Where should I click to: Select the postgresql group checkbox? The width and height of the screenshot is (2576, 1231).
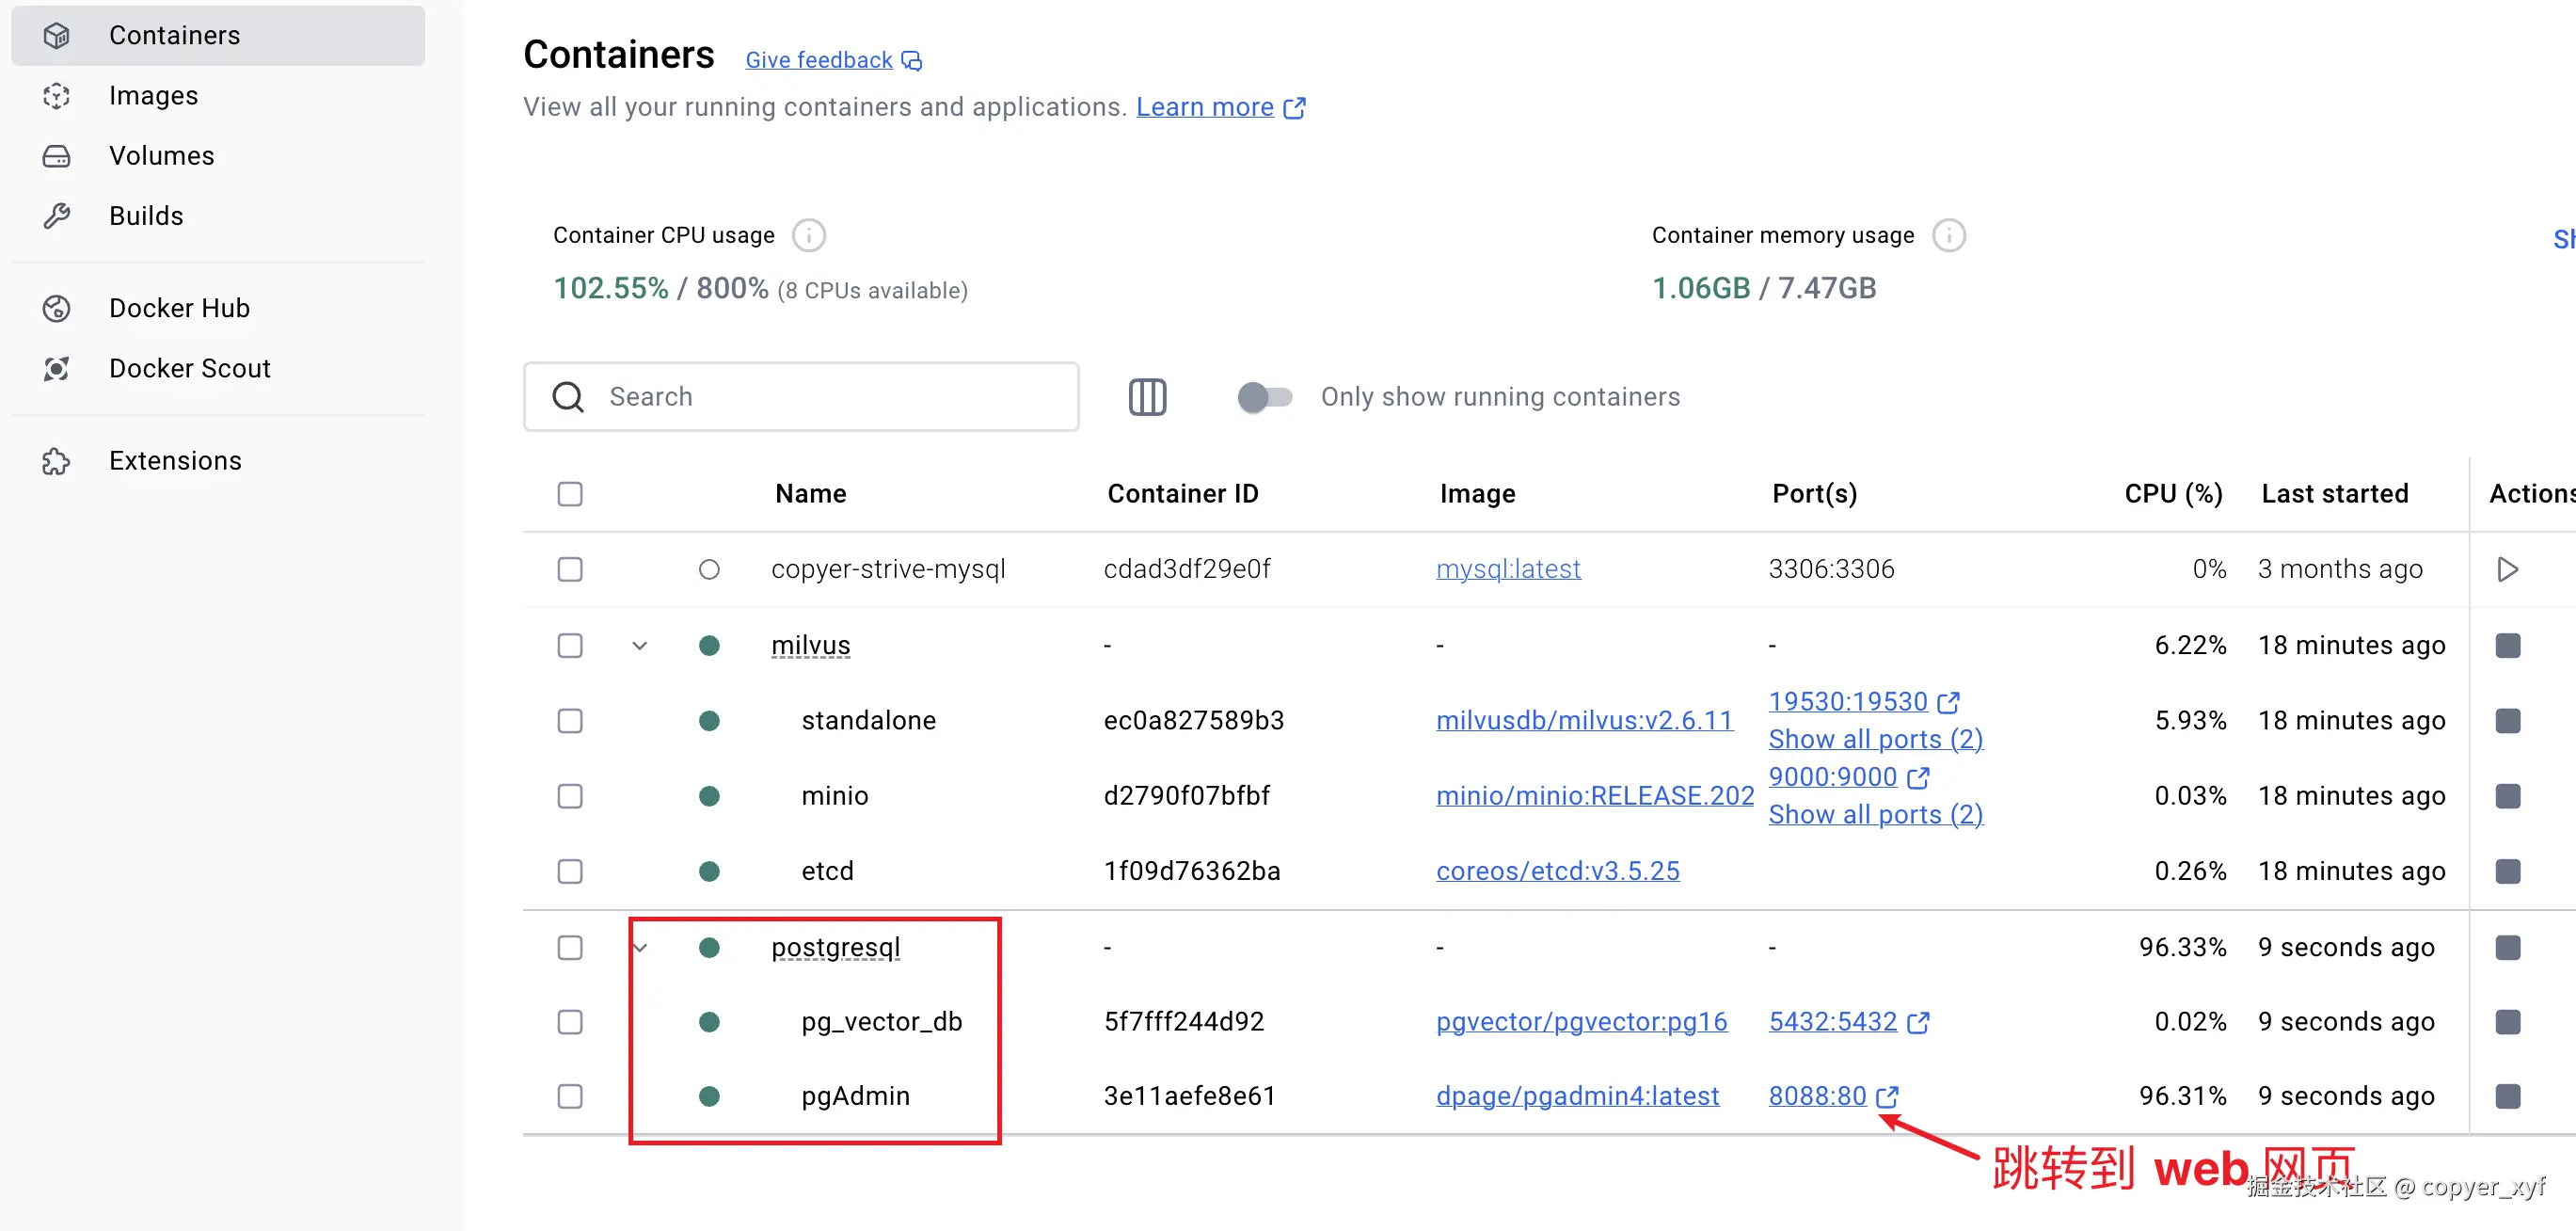coord(570,947)
